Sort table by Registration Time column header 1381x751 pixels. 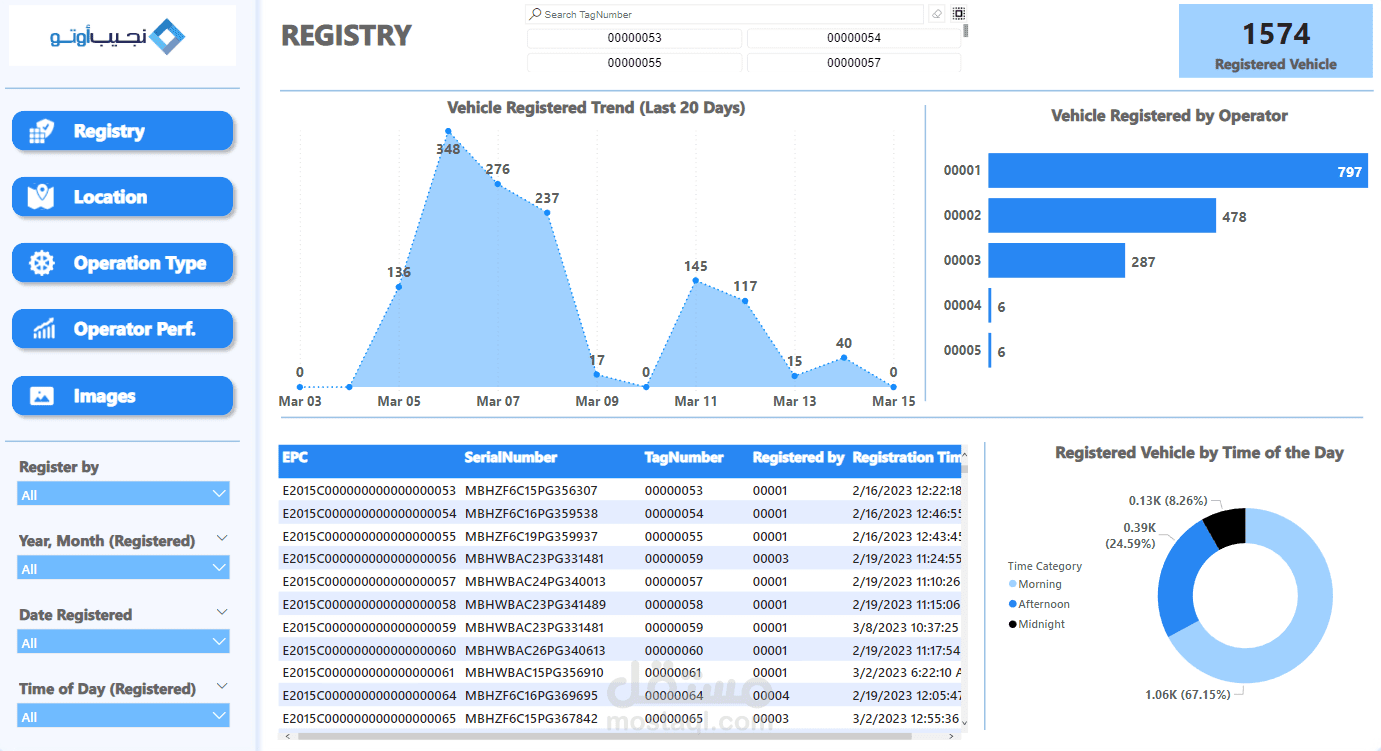[x=907, y=458]
